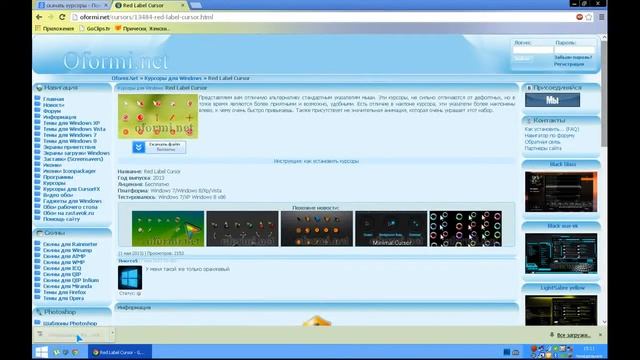Screen dimensions: 640x360
Task: Open the Red Label Cursor preview image
Action: [158, 116]
